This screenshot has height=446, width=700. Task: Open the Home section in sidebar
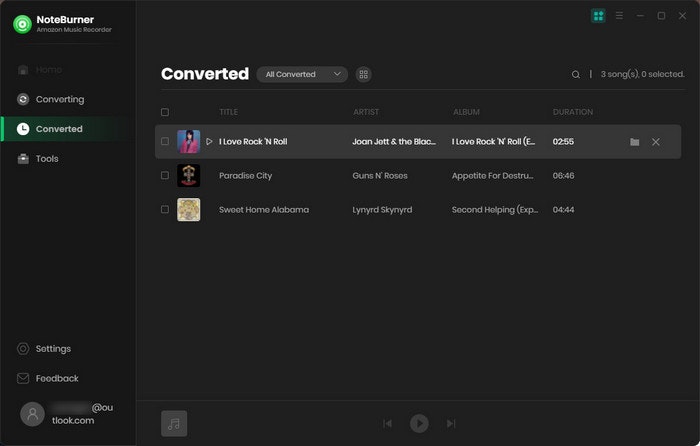(x=39, y=70)
